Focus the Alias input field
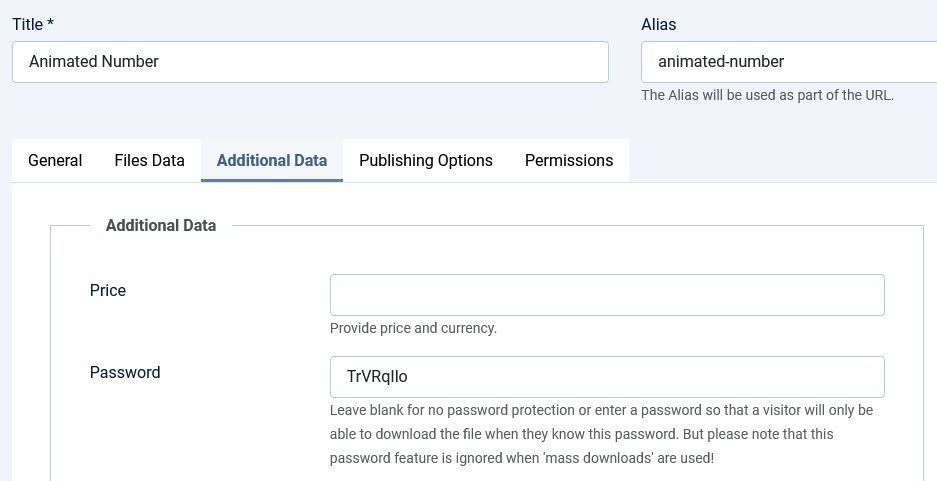Screen dimensions: 937x481 coord(788,62)
